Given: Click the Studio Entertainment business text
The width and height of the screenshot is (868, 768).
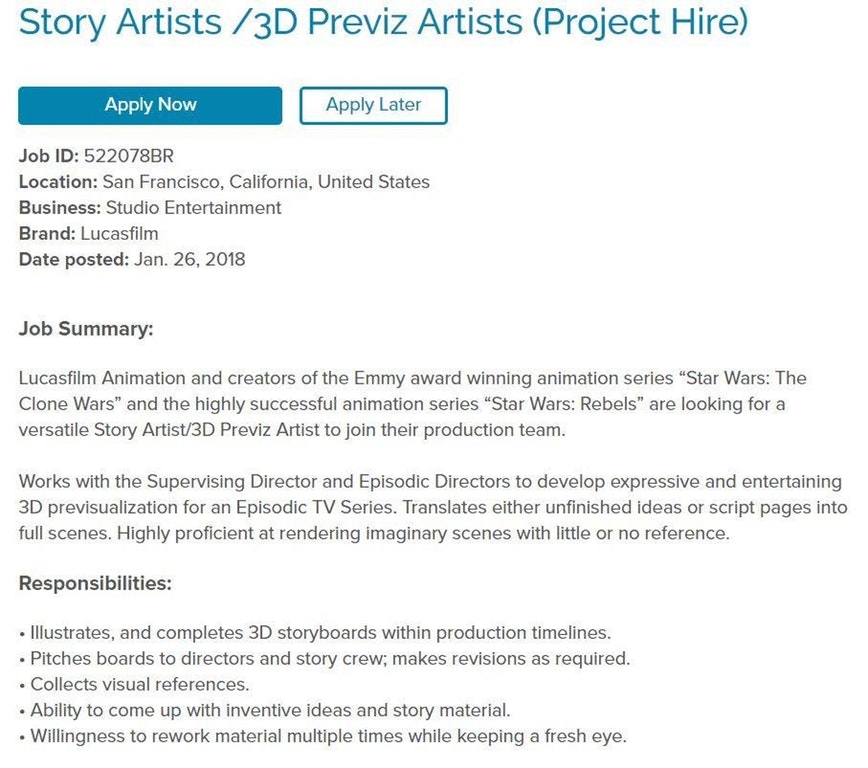Looking at the screenshot, I should (x=194, y=208).
